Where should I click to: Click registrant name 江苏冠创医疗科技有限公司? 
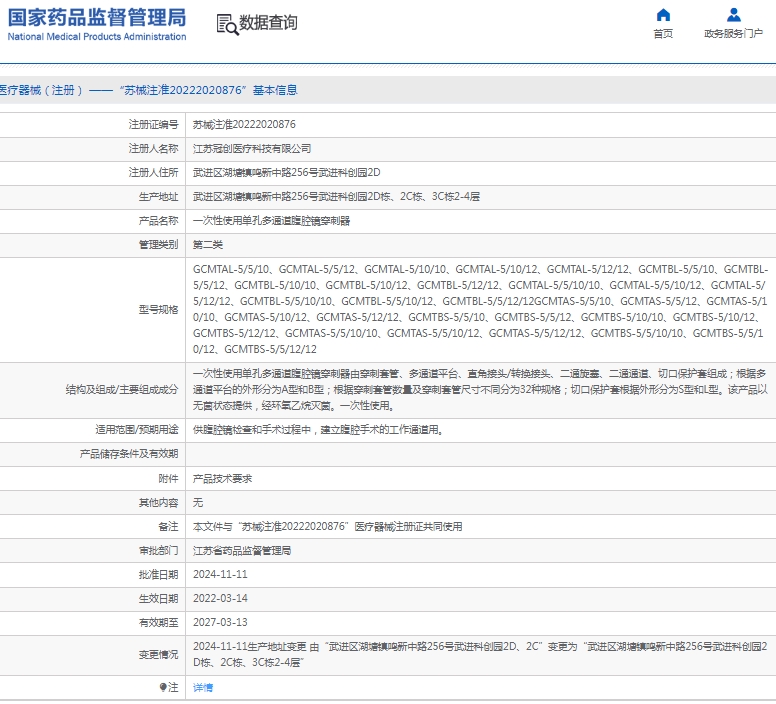252,148
